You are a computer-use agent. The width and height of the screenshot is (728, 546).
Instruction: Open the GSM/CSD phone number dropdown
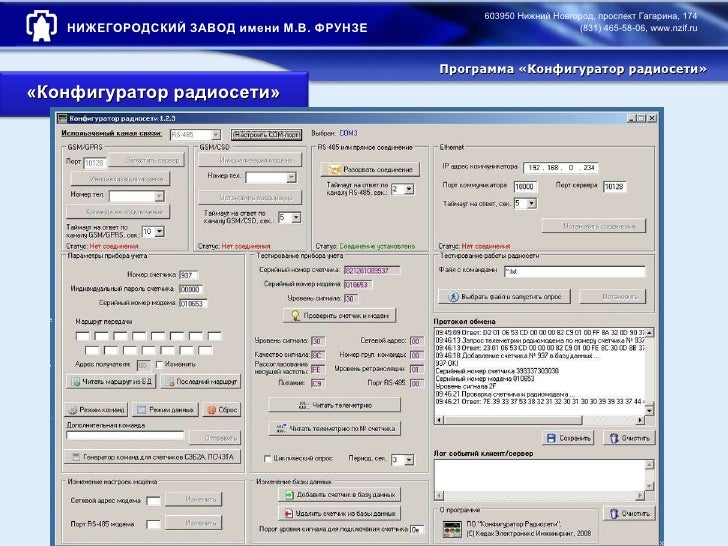291,177
